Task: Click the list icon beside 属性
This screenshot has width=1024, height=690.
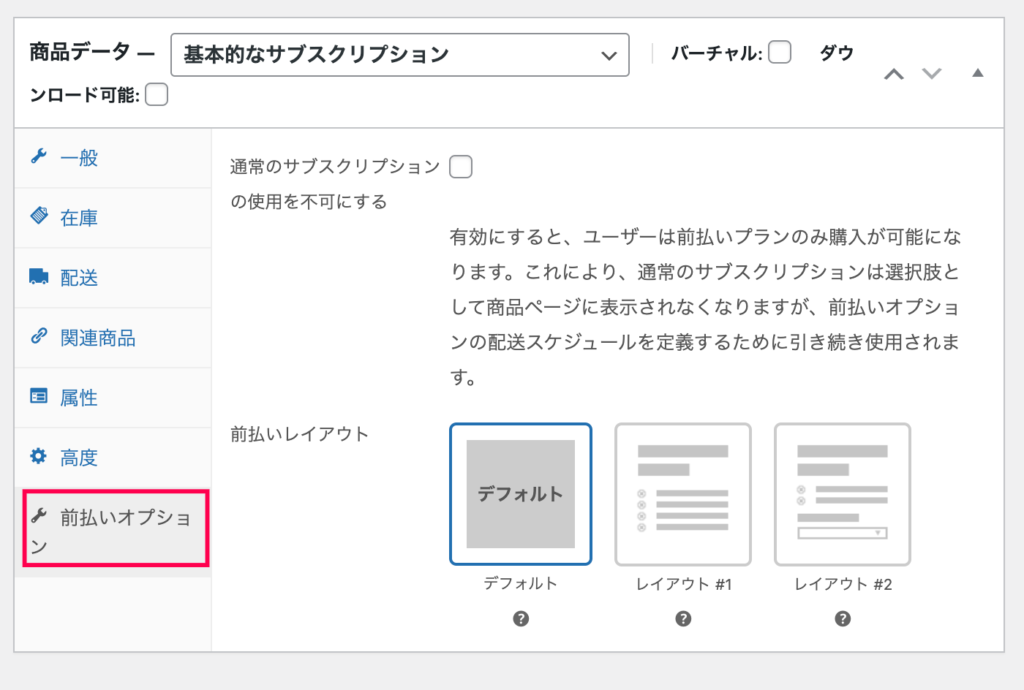Action: point(39,396)
